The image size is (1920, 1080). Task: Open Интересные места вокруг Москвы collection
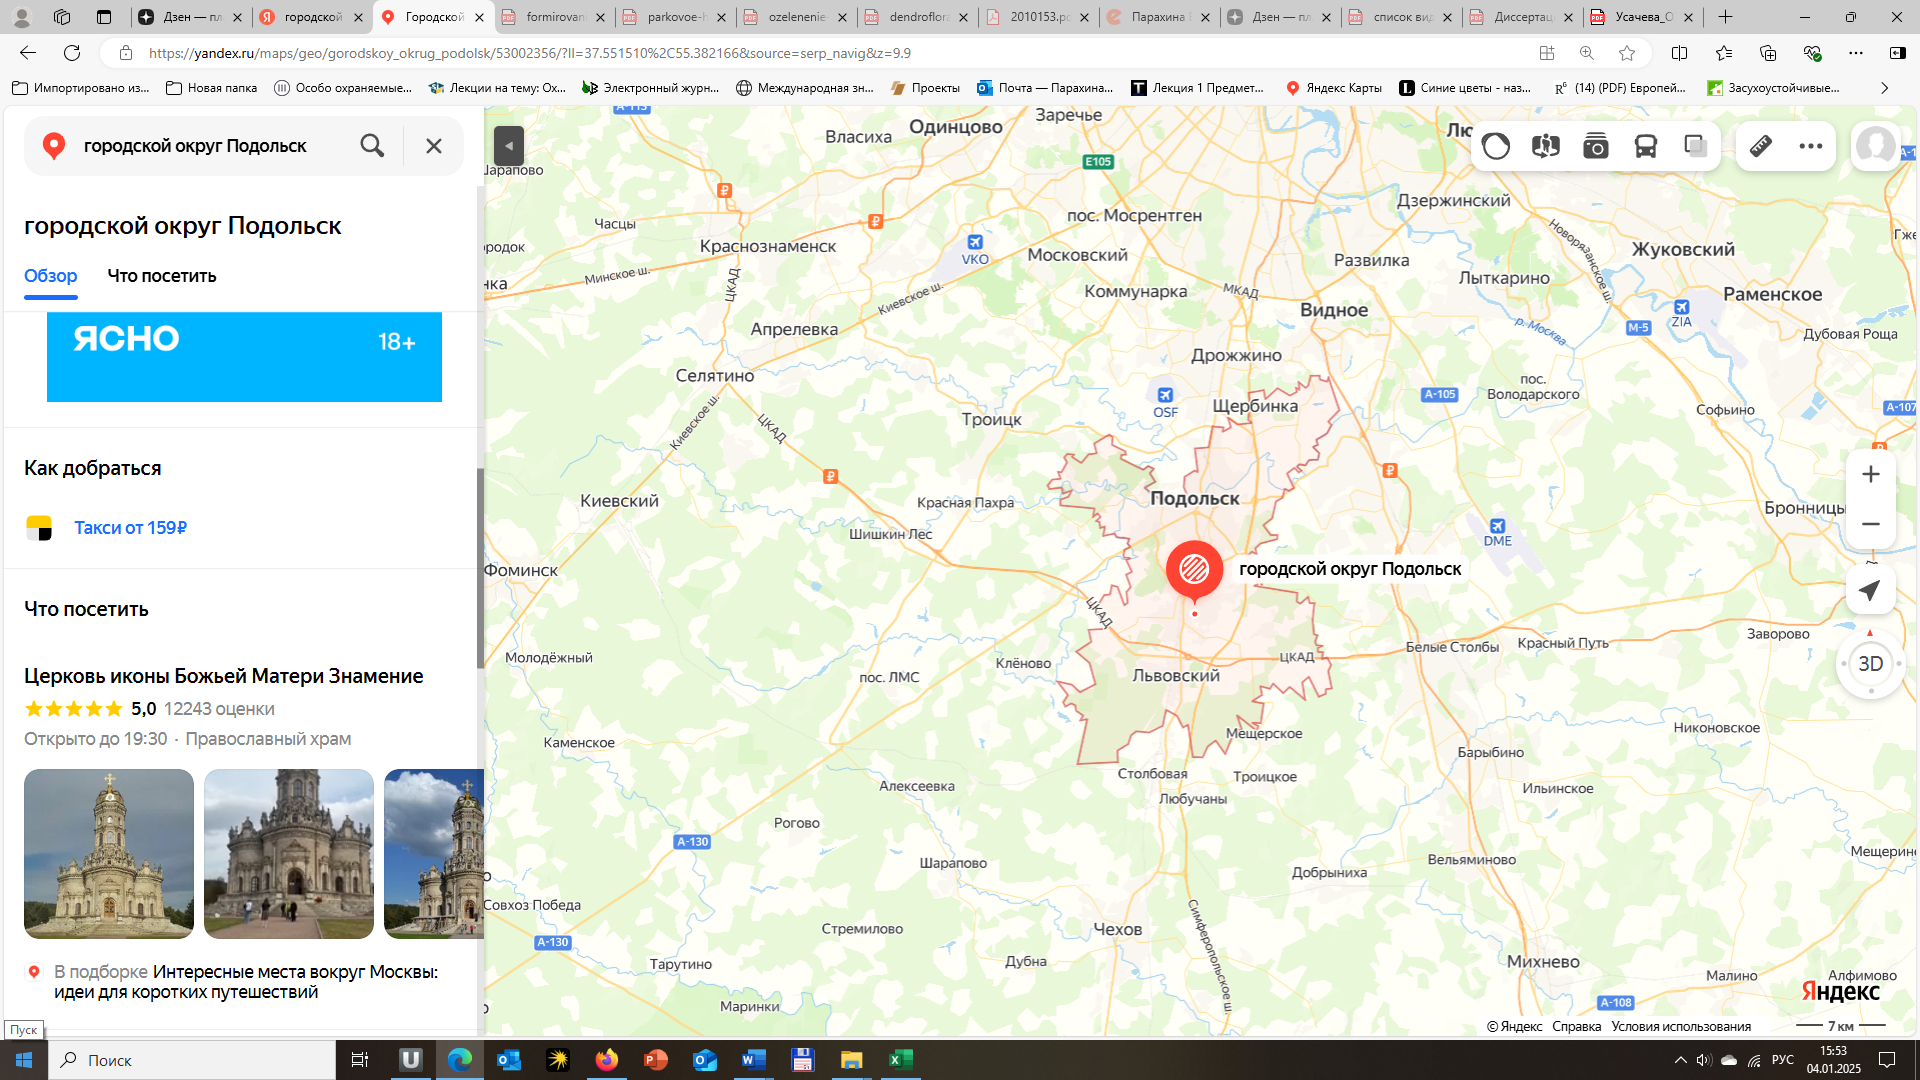click(245, 982)
